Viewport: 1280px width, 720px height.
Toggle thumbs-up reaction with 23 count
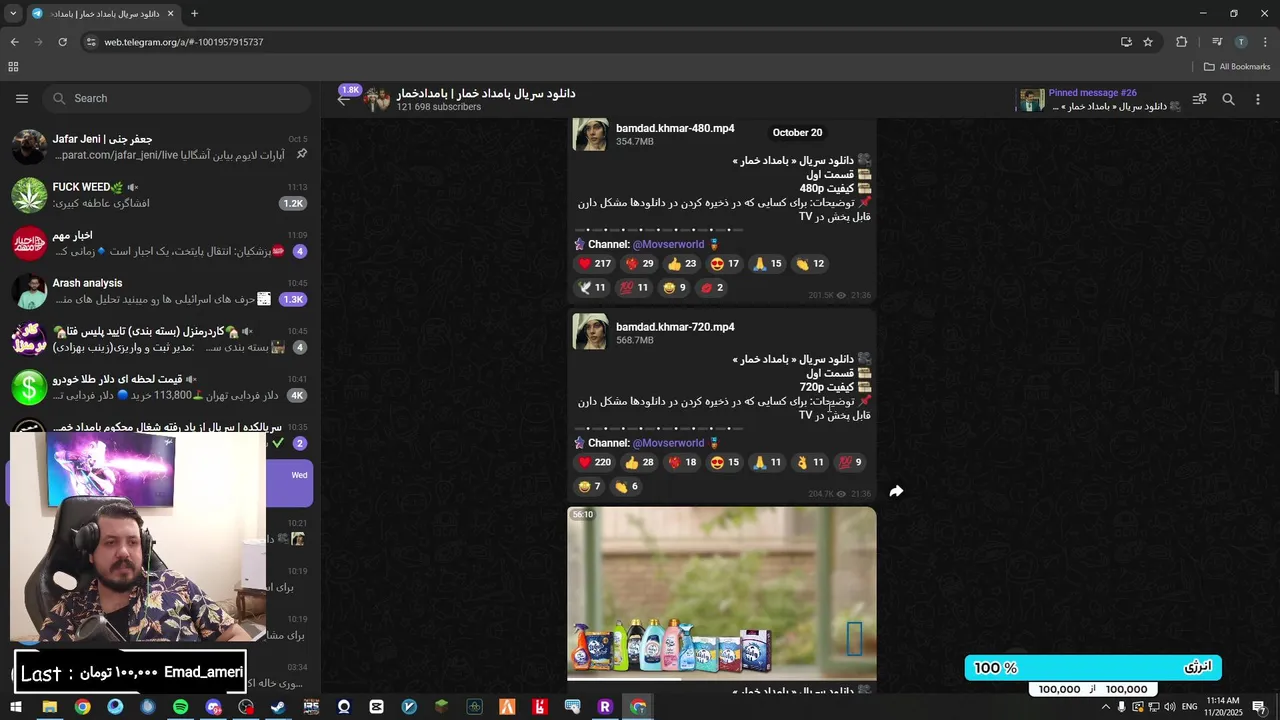coord(682,264)
